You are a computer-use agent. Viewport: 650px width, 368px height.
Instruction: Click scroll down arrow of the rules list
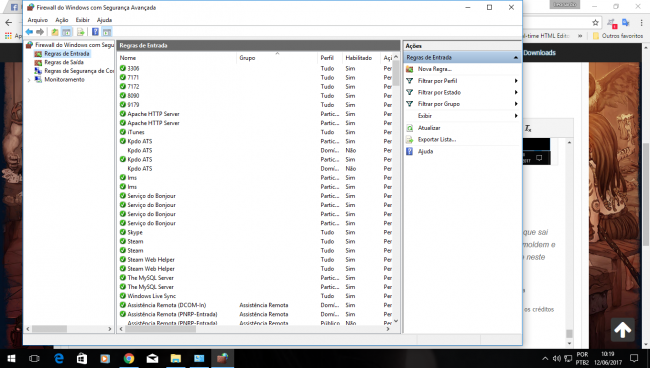point(396,321)
